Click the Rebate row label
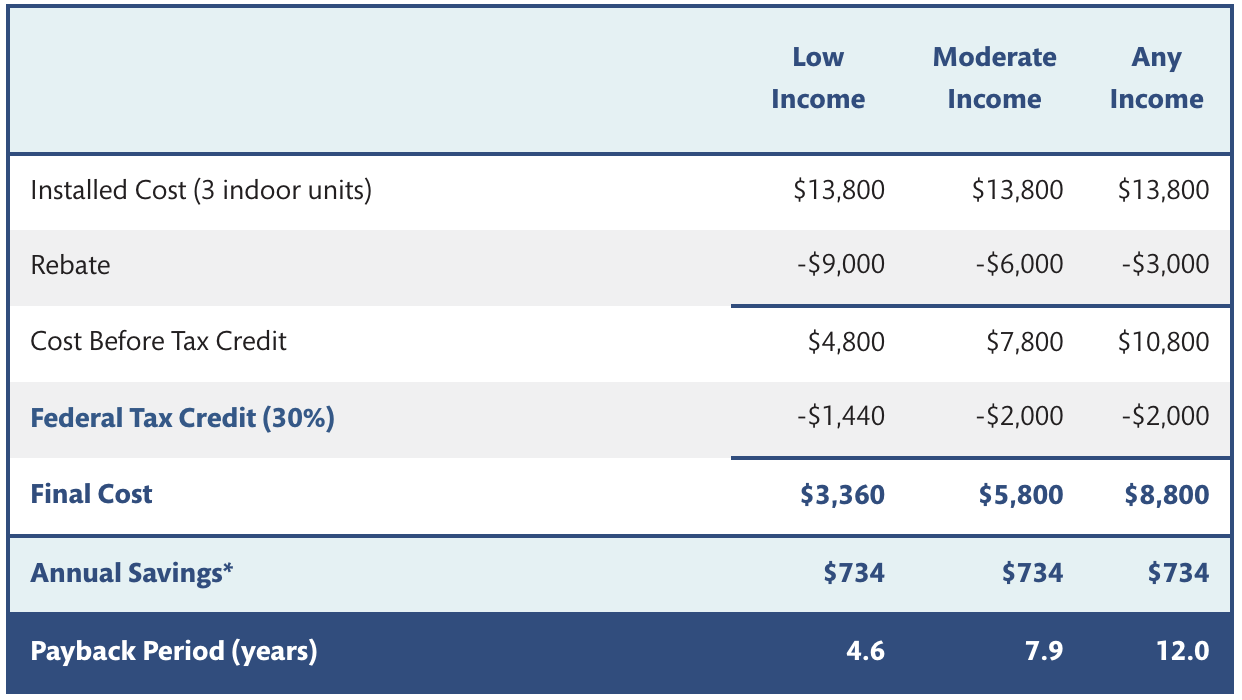1242x700 pixels. pyautogui.click(x=70, y=265)
